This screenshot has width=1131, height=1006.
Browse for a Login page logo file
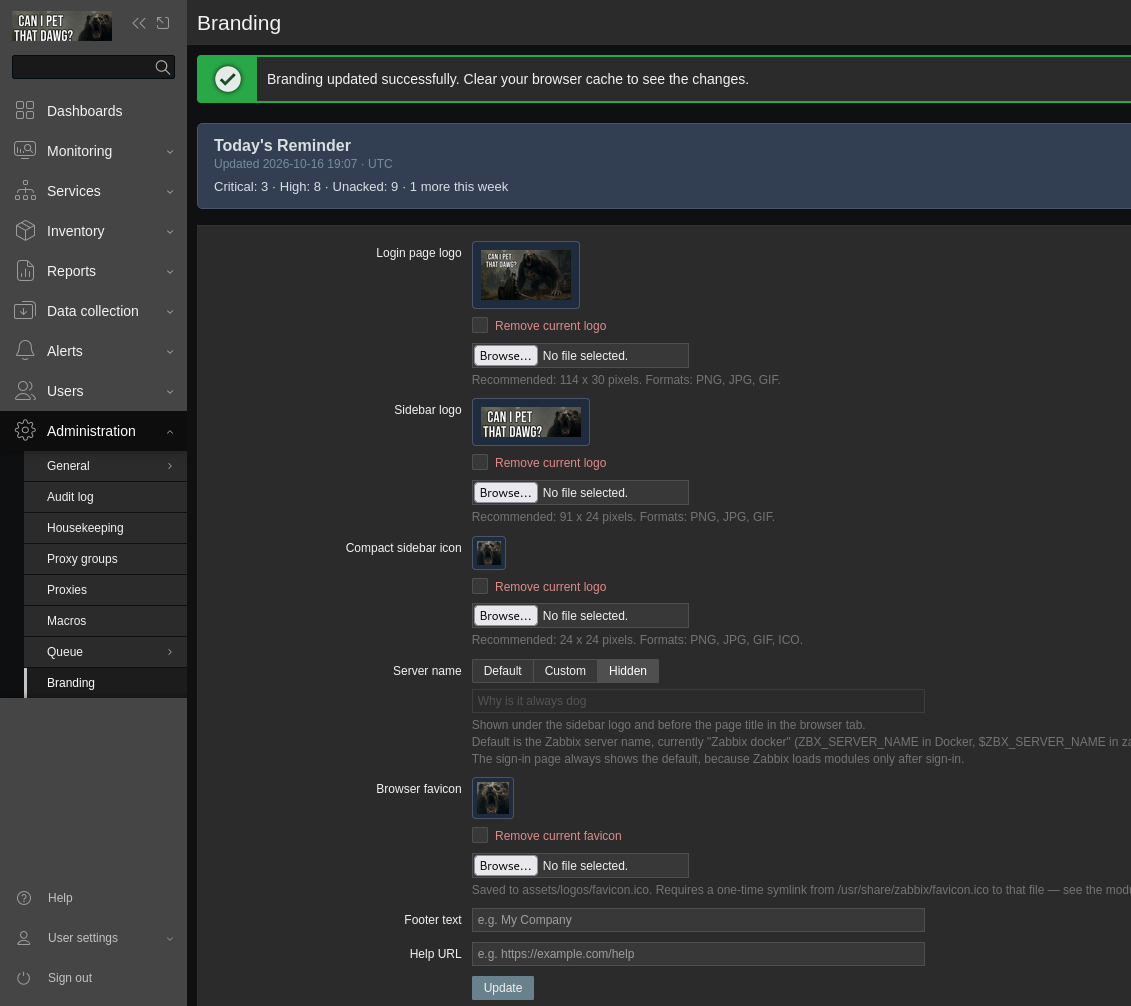coord(506,356)
